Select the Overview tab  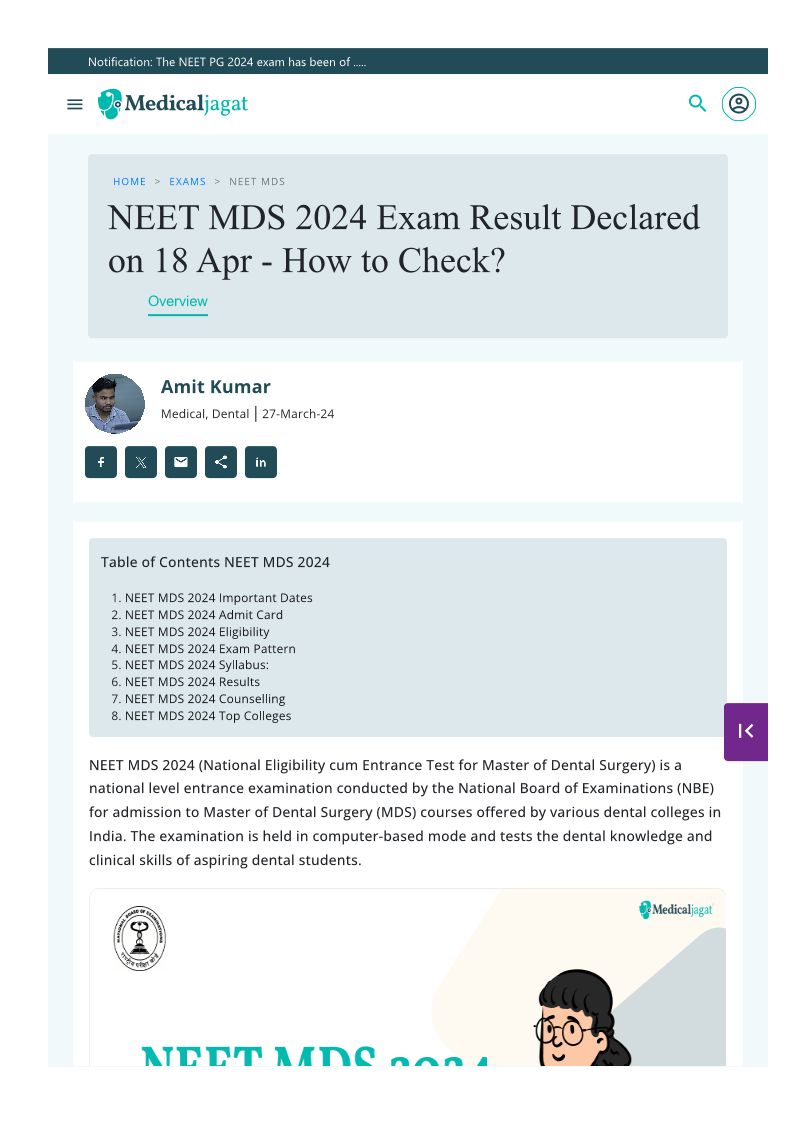pyautogui.click(x=178, y=301)
